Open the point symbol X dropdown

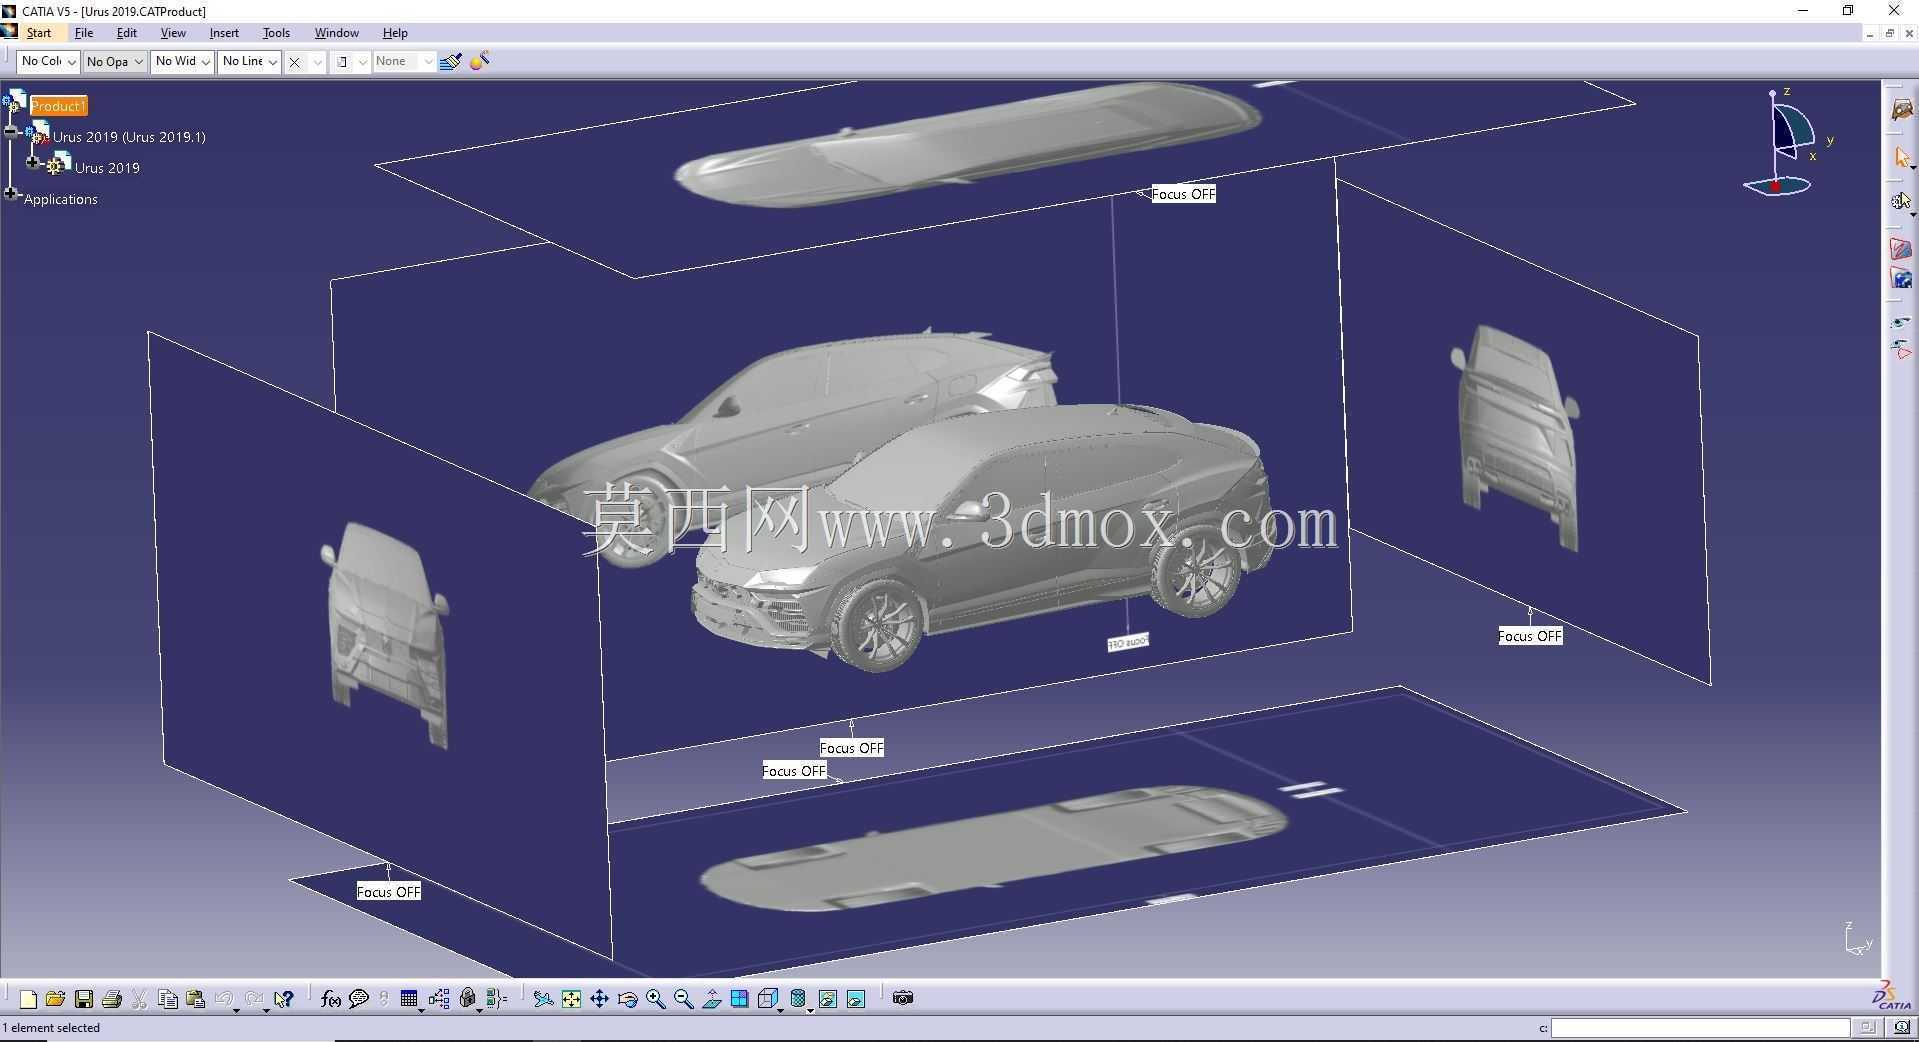(305, 62)
